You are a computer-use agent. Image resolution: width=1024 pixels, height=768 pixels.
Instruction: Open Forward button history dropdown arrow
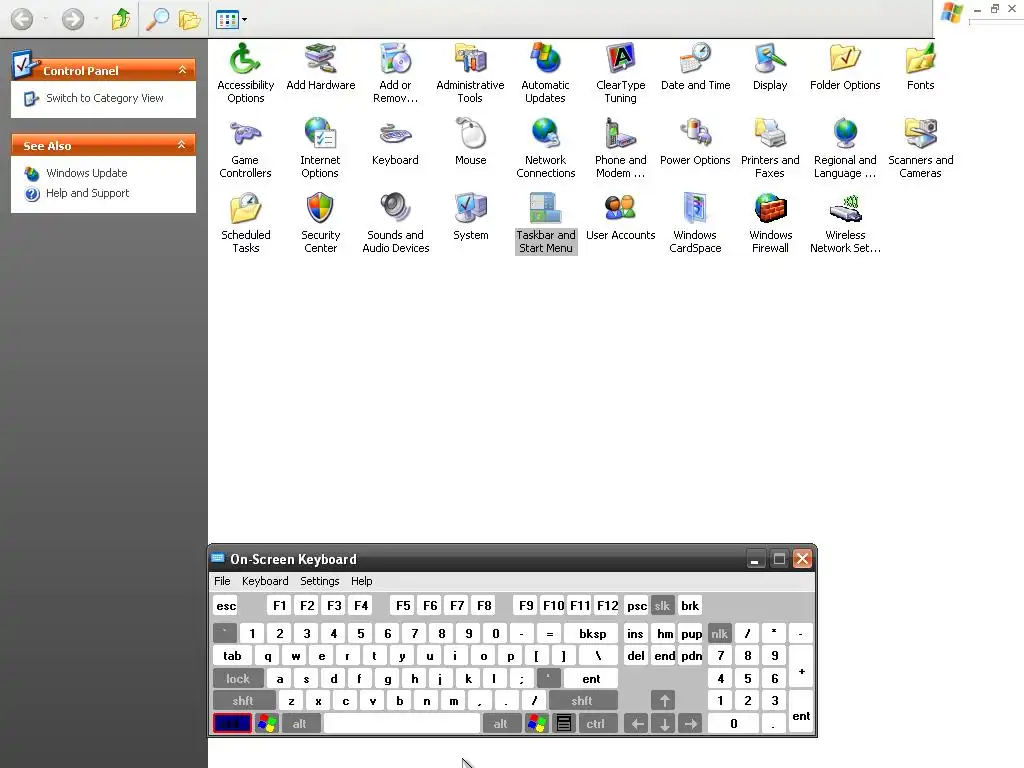click(96, 19)
